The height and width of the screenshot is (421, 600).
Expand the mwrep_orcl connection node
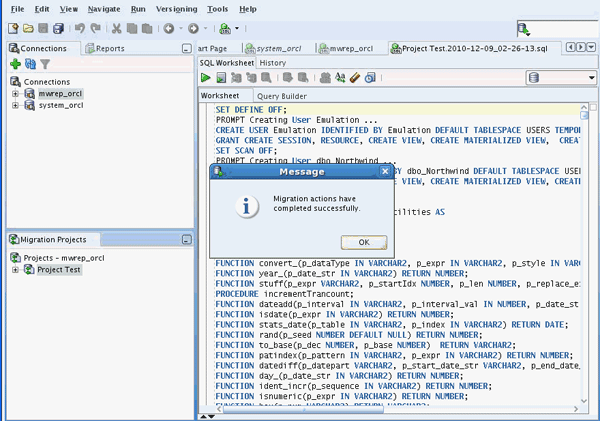pos(16,93)
